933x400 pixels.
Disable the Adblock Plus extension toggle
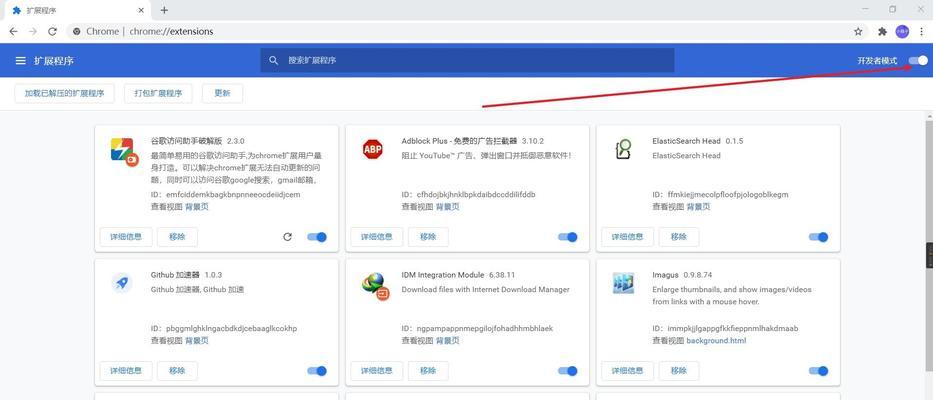pos(568,237)
